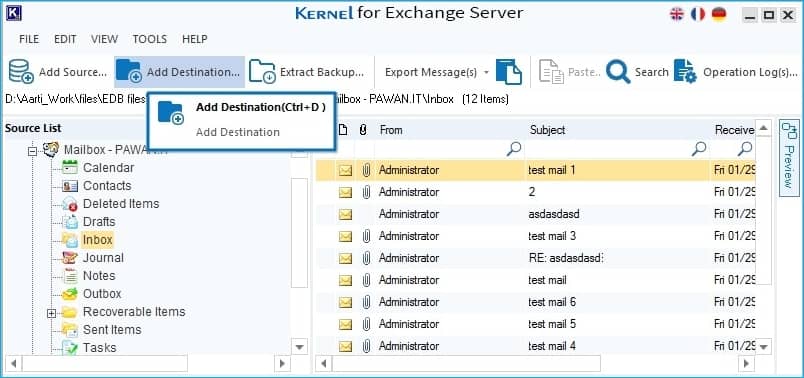Click the Deleted Items folder icon
The image size is (804, 378).
point(70,204)
